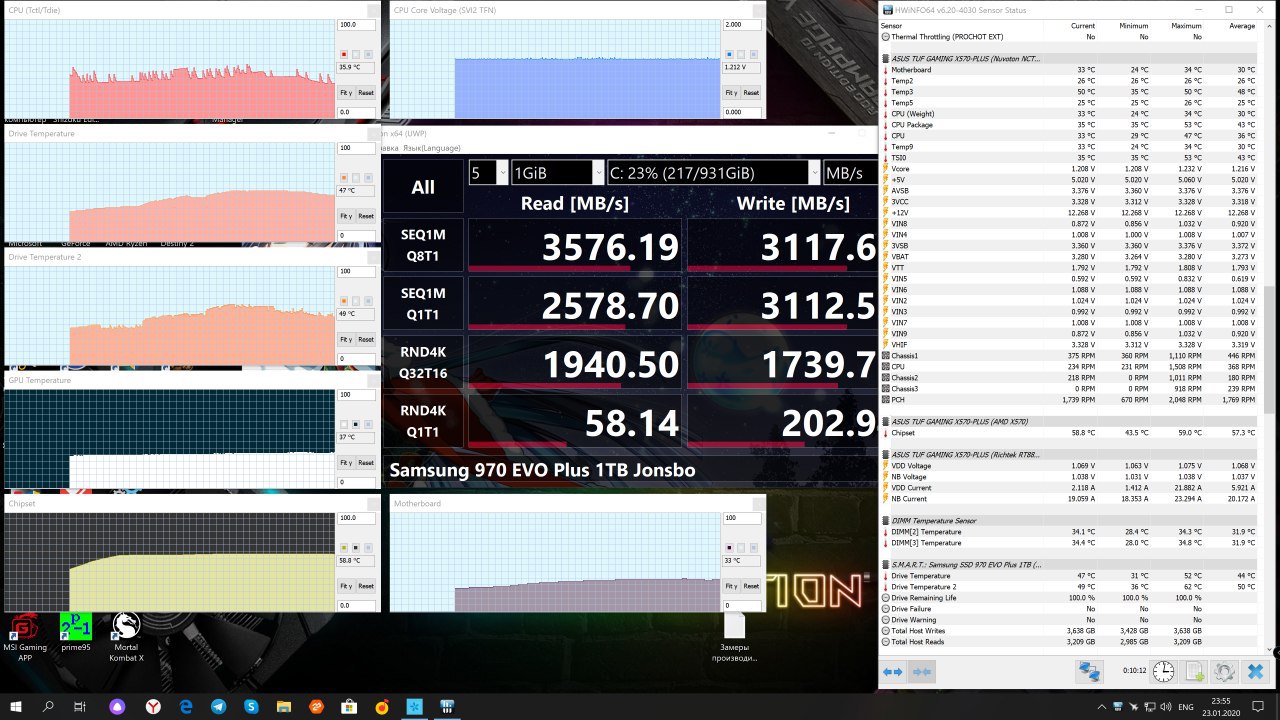Image resolution: width=1280 pixels, height=720 pixels.
Task: Click Fit y in CPU (Tctl/Tdie) graph
Action: [x=346, y=92]
